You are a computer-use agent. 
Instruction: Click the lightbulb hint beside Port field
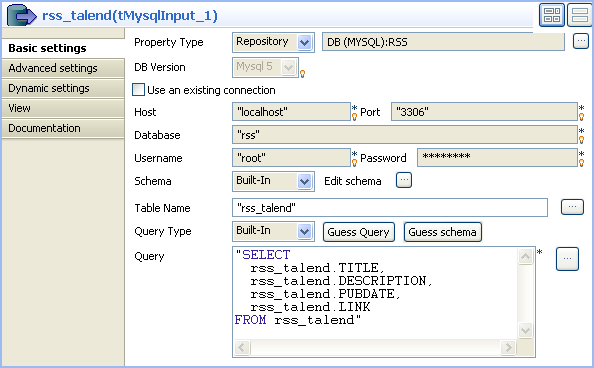tap(581, 117)
